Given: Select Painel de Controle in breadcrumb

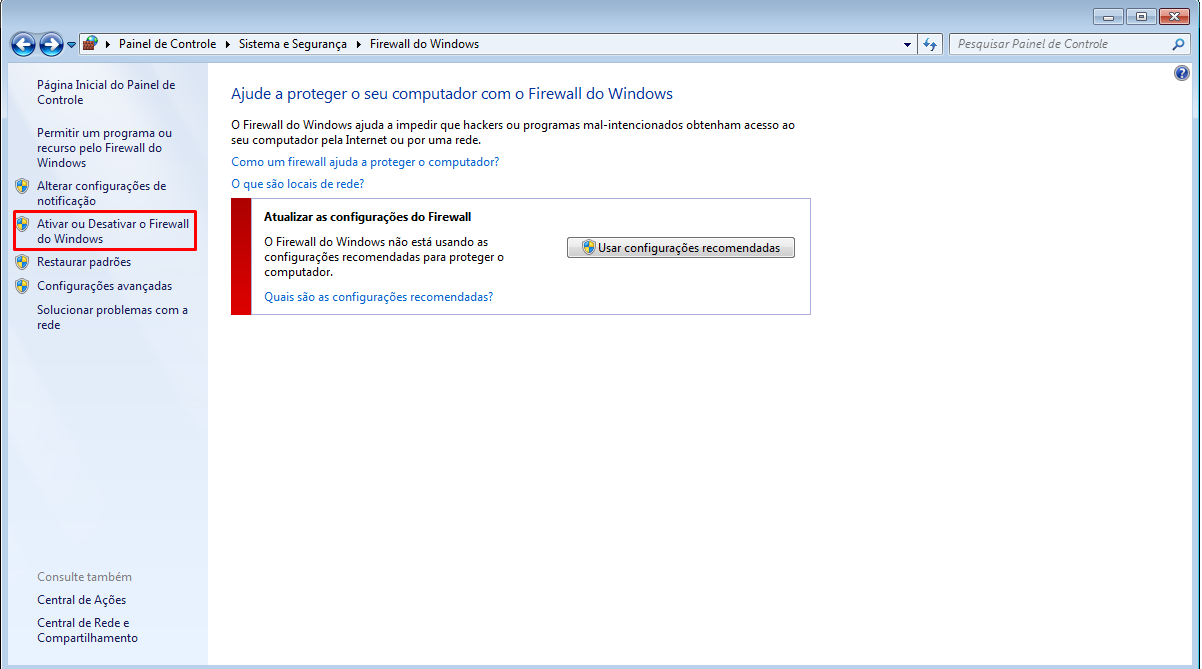Looking at the screenshot, I should pyautogui.click(x=167, y=44).
